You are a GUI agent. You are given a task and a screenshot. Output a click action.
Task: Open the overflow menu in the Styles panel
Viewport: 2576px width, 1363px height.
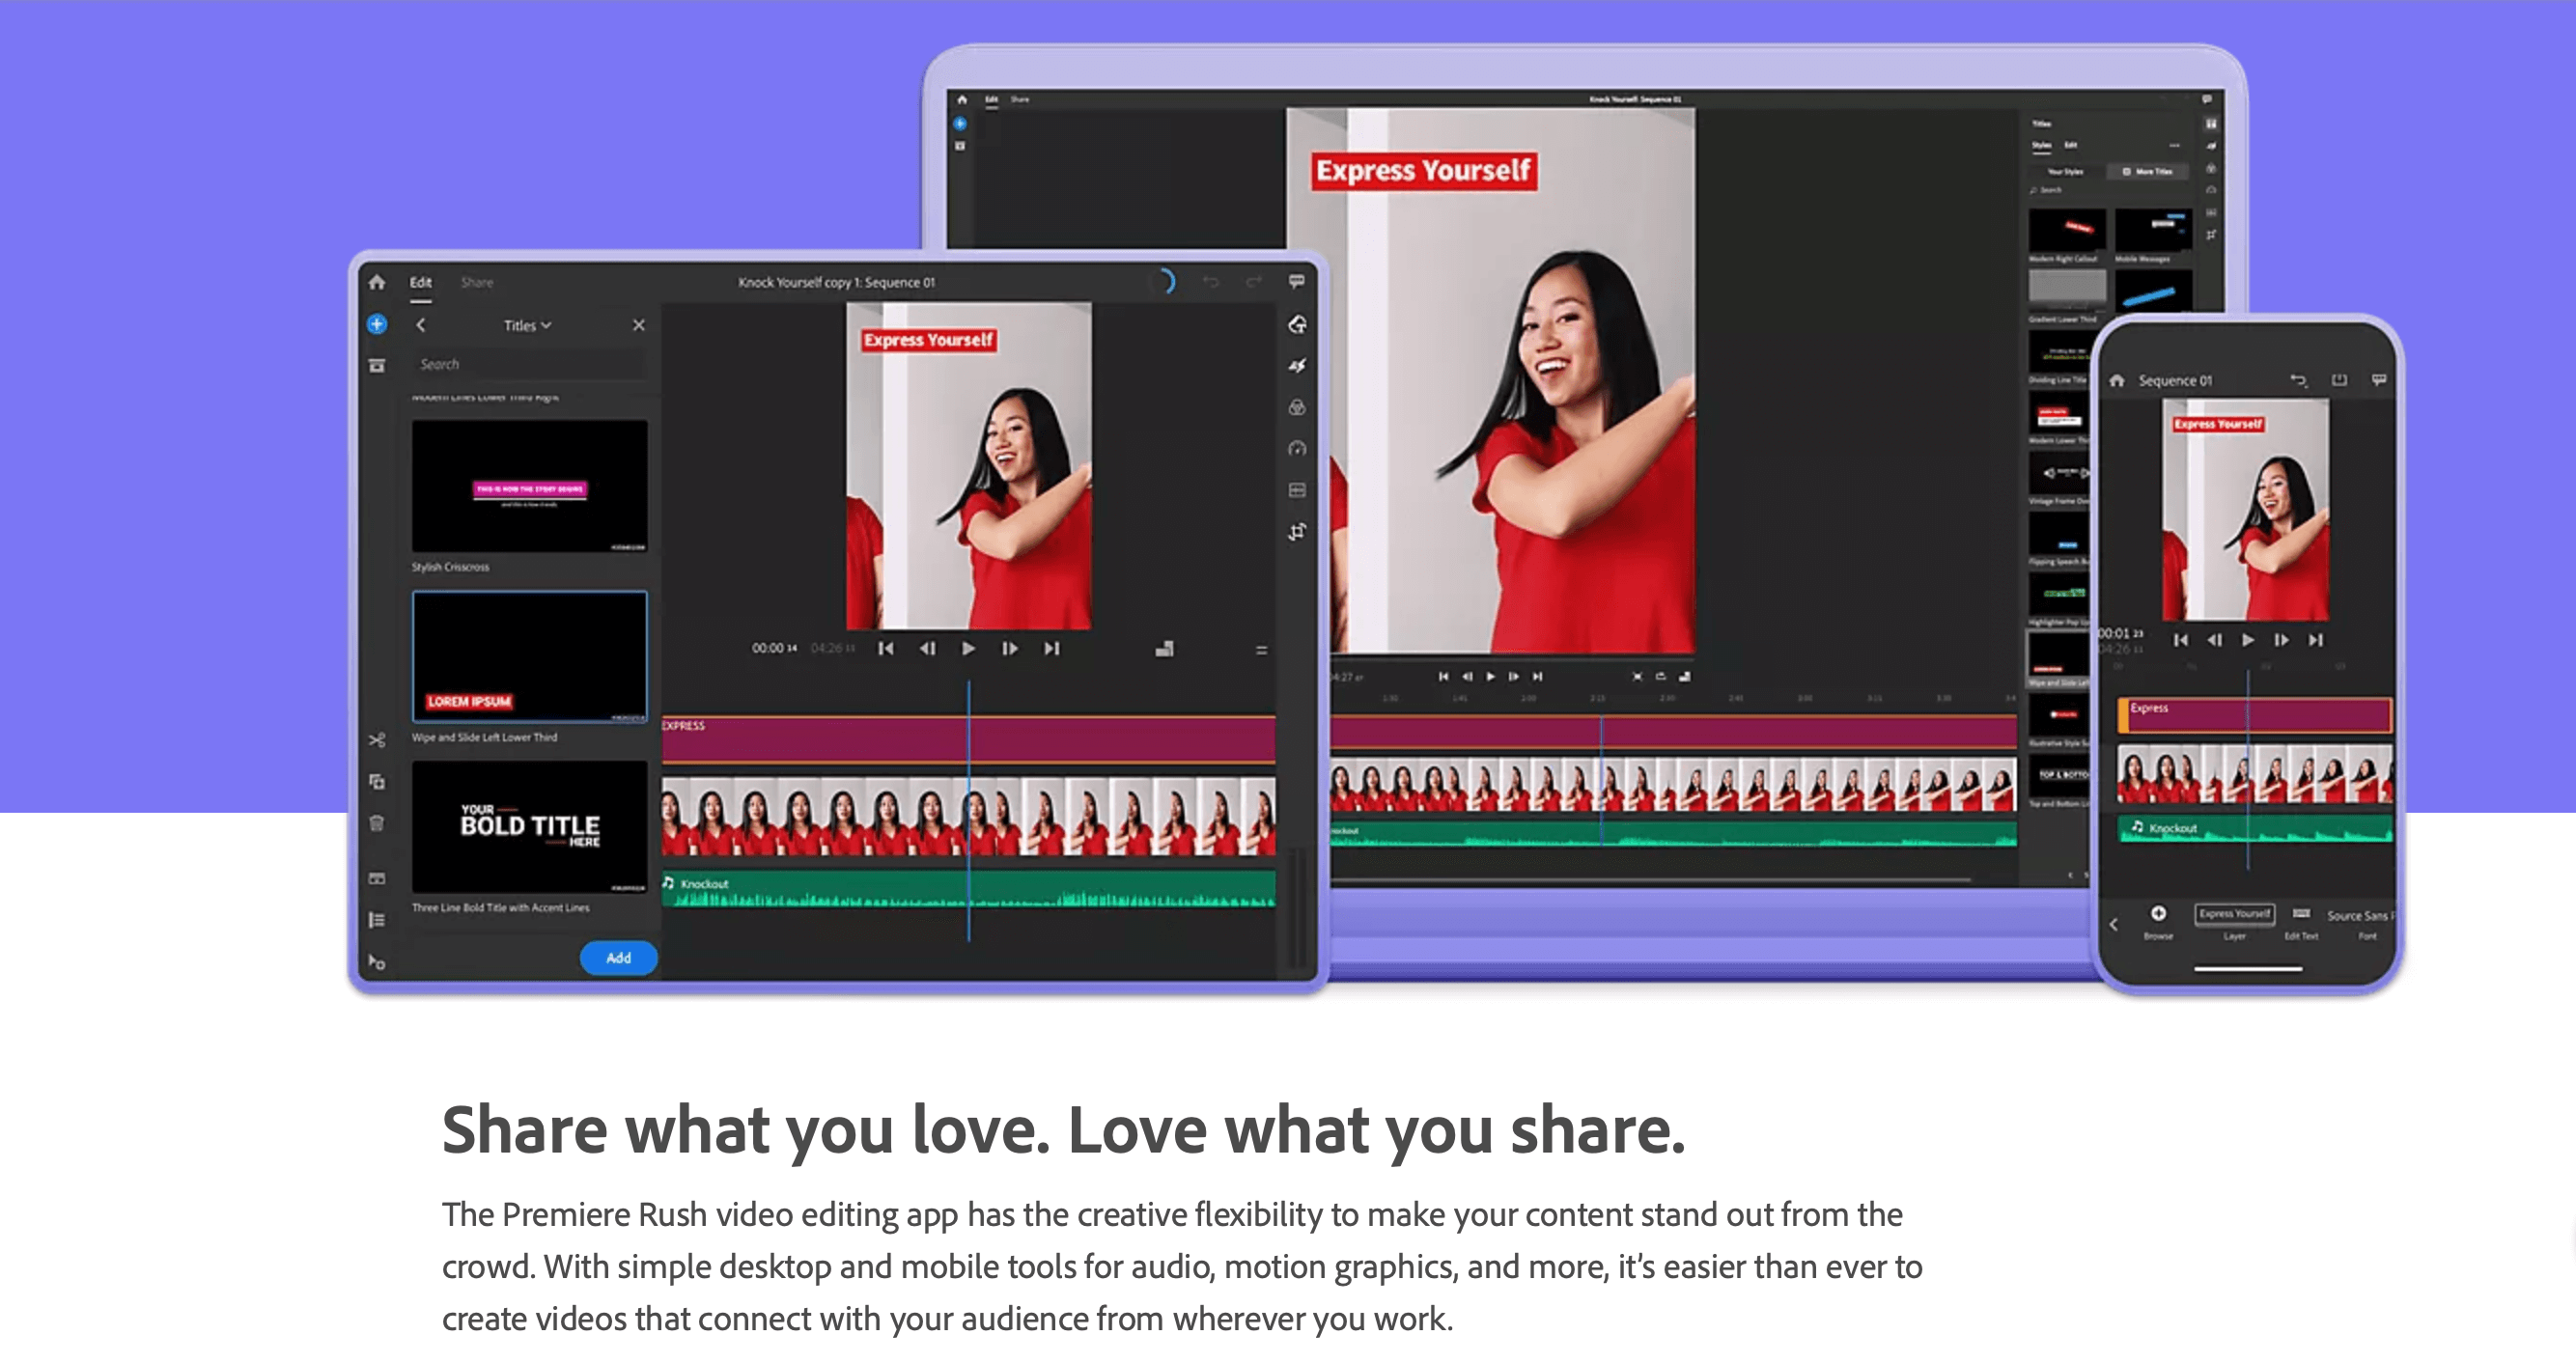(x=2175, y=145)
